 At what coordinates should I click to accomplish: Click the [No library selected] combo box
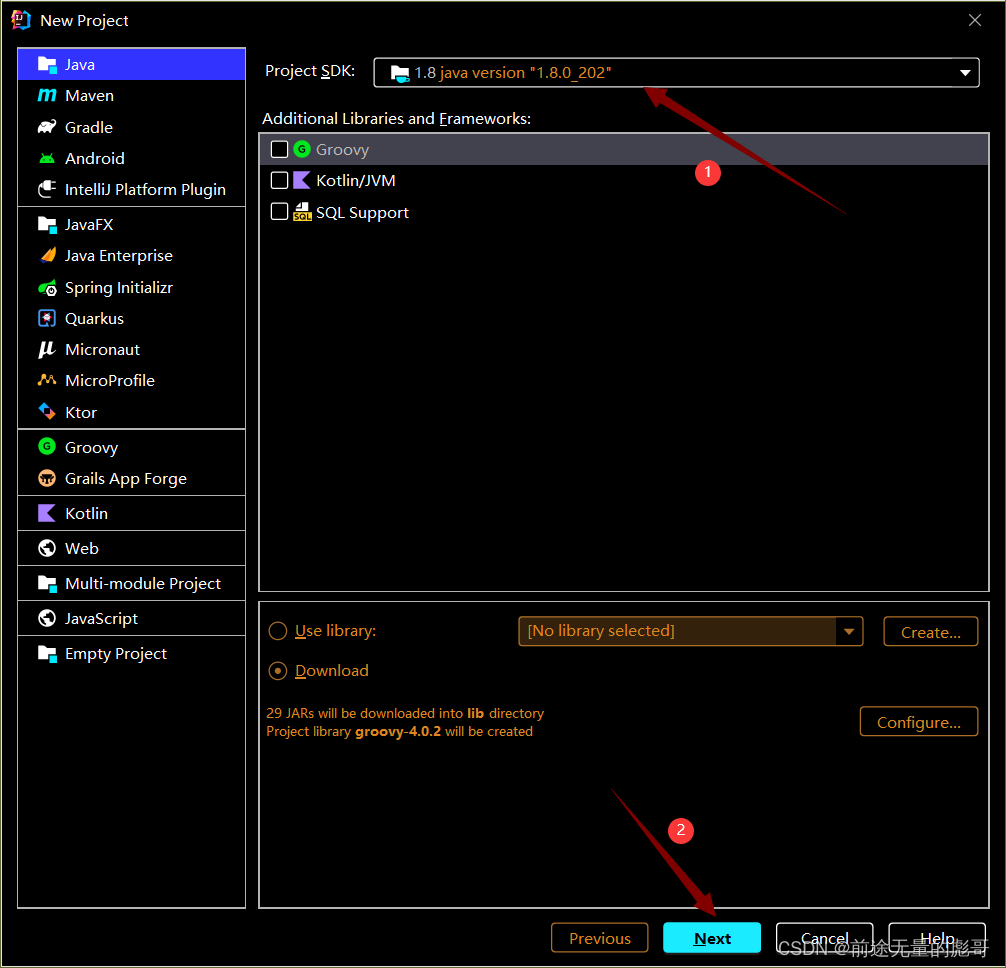(x=690, y=631)
